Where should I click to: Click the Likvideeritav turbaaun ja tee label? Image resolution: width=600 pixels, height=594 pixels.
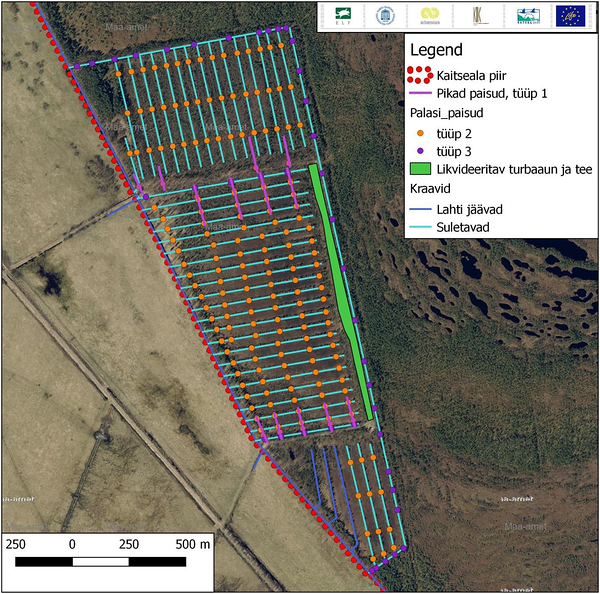(x=515, y=169)
